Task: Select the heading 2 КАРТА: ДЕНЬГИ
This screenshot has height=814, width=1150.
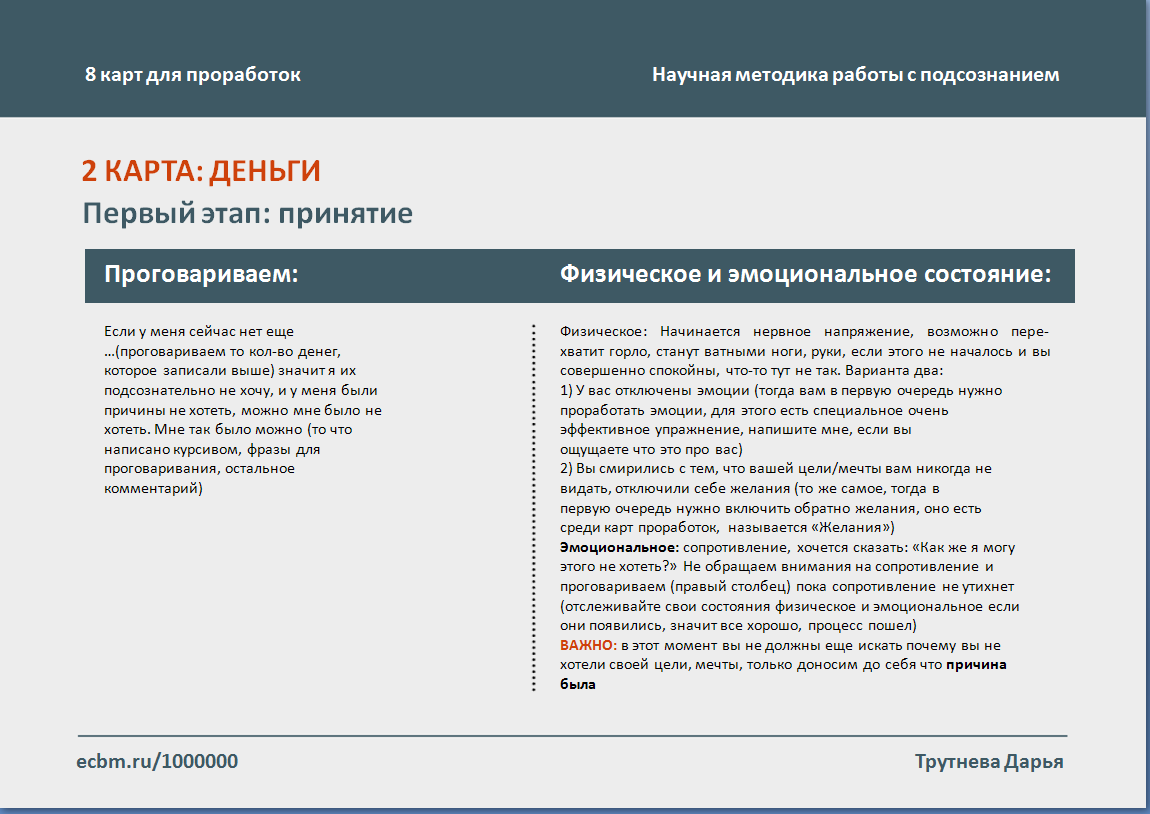Action: coord(201,171)
